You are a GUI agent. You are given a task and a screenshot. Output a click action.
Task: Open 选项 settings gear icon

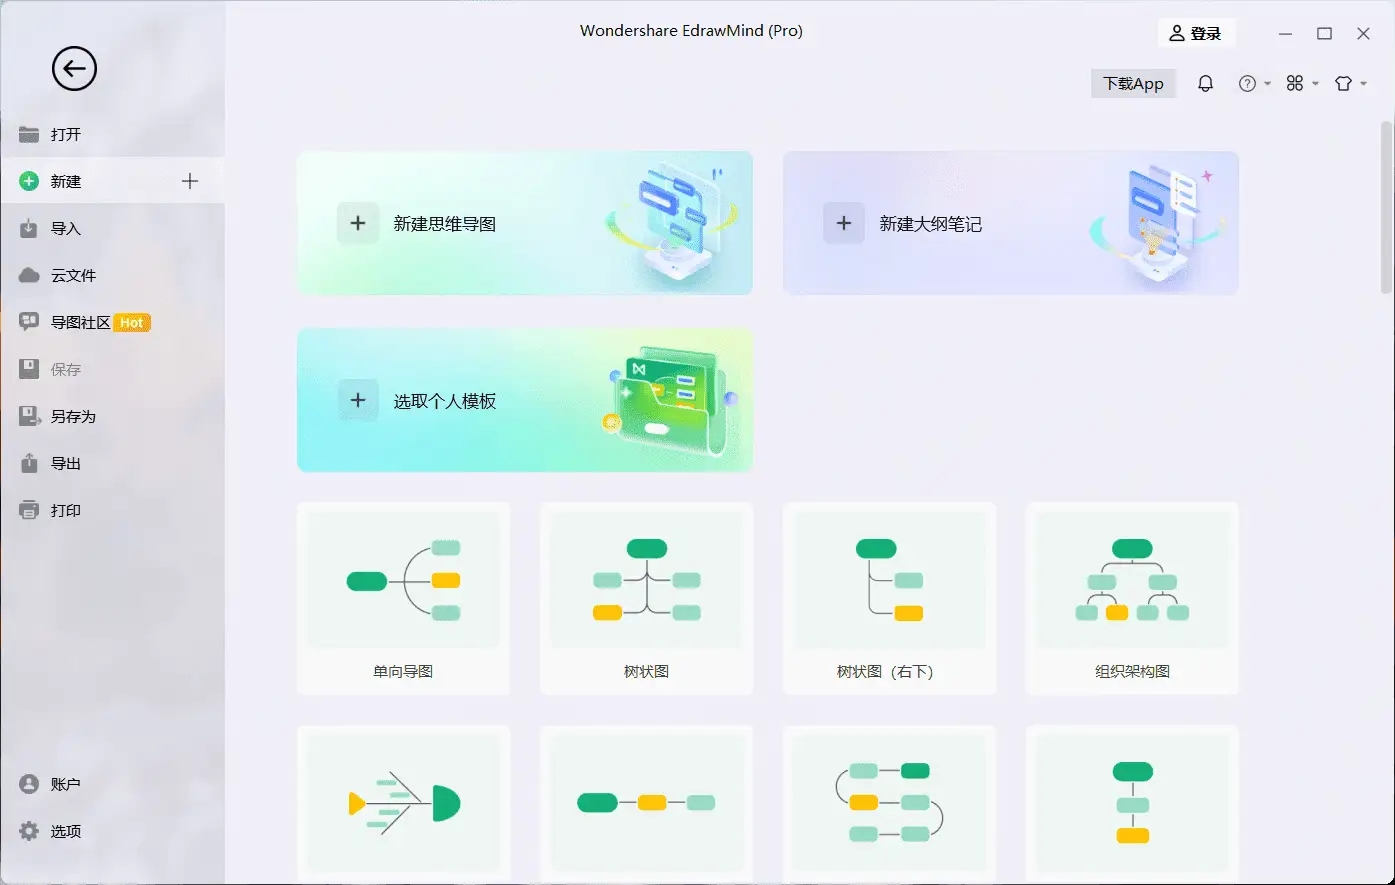tap(29, 832)
